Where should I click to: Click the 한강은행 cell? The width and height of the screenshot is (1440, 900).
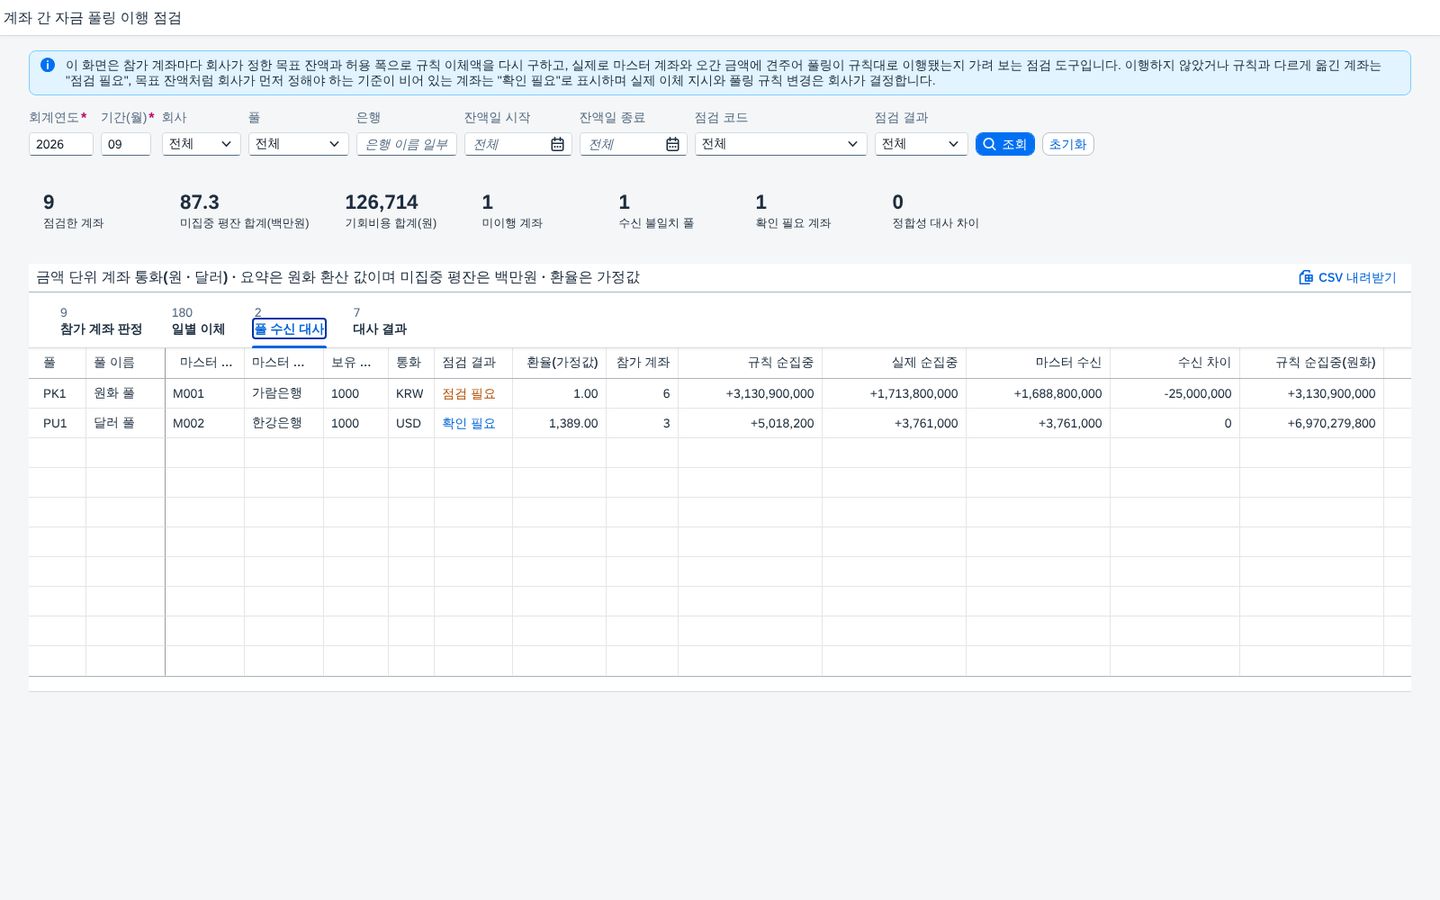pos(284,424)
